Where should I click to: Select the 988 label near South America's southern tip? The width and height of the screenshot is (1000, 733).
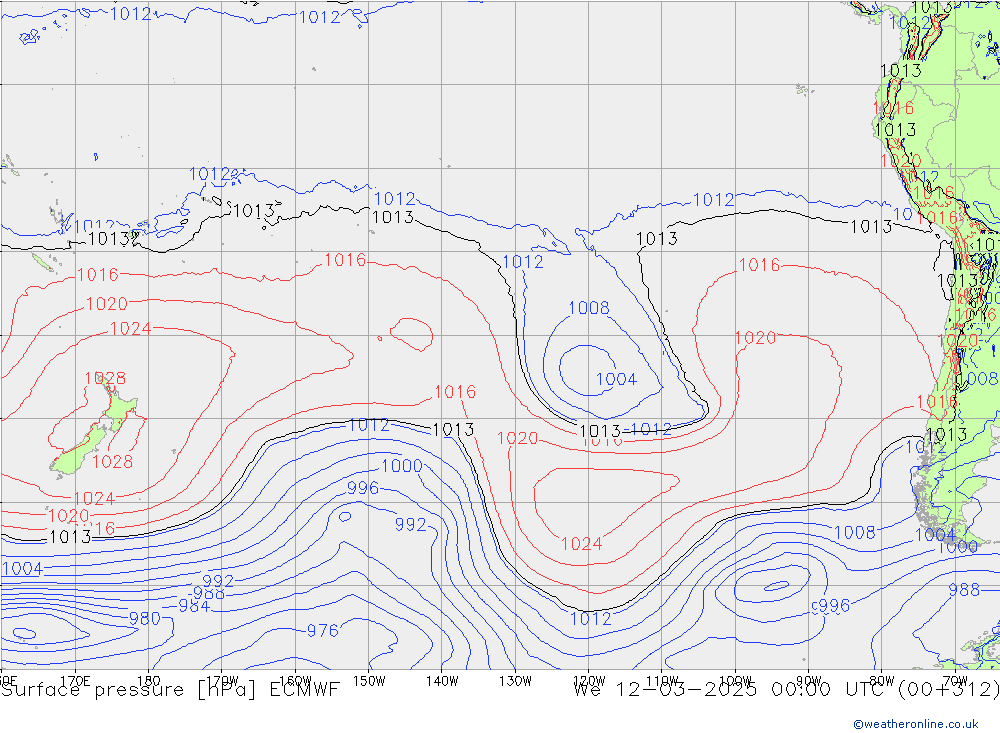964,589
